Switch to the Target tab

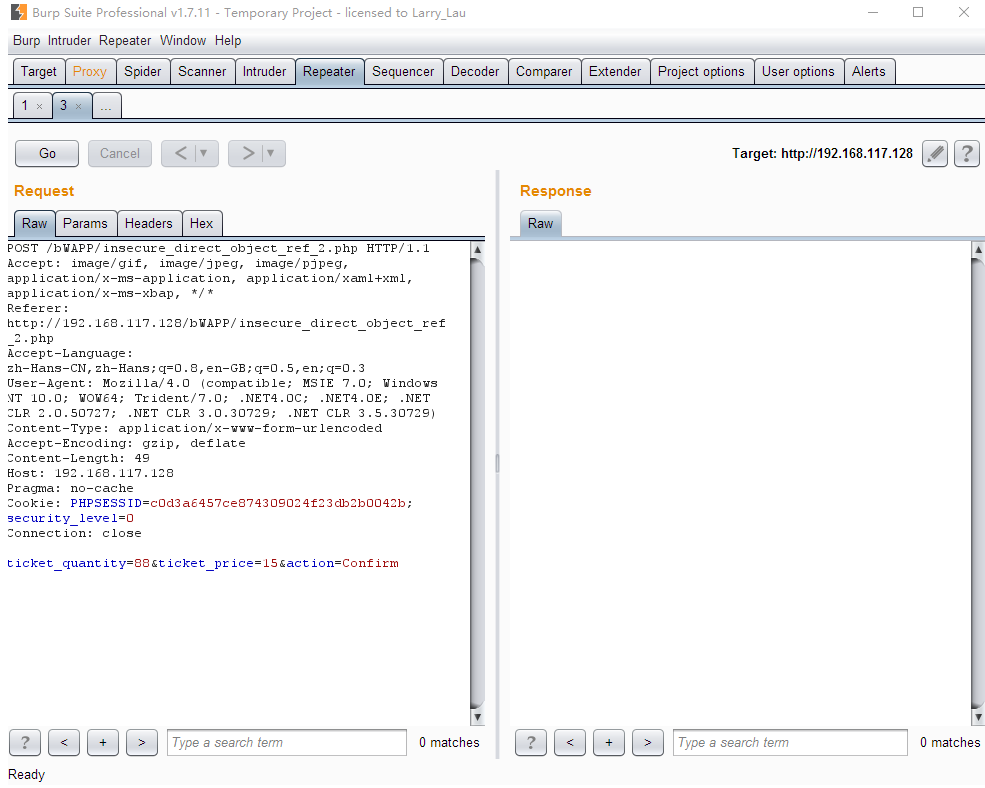click(39, 72)
